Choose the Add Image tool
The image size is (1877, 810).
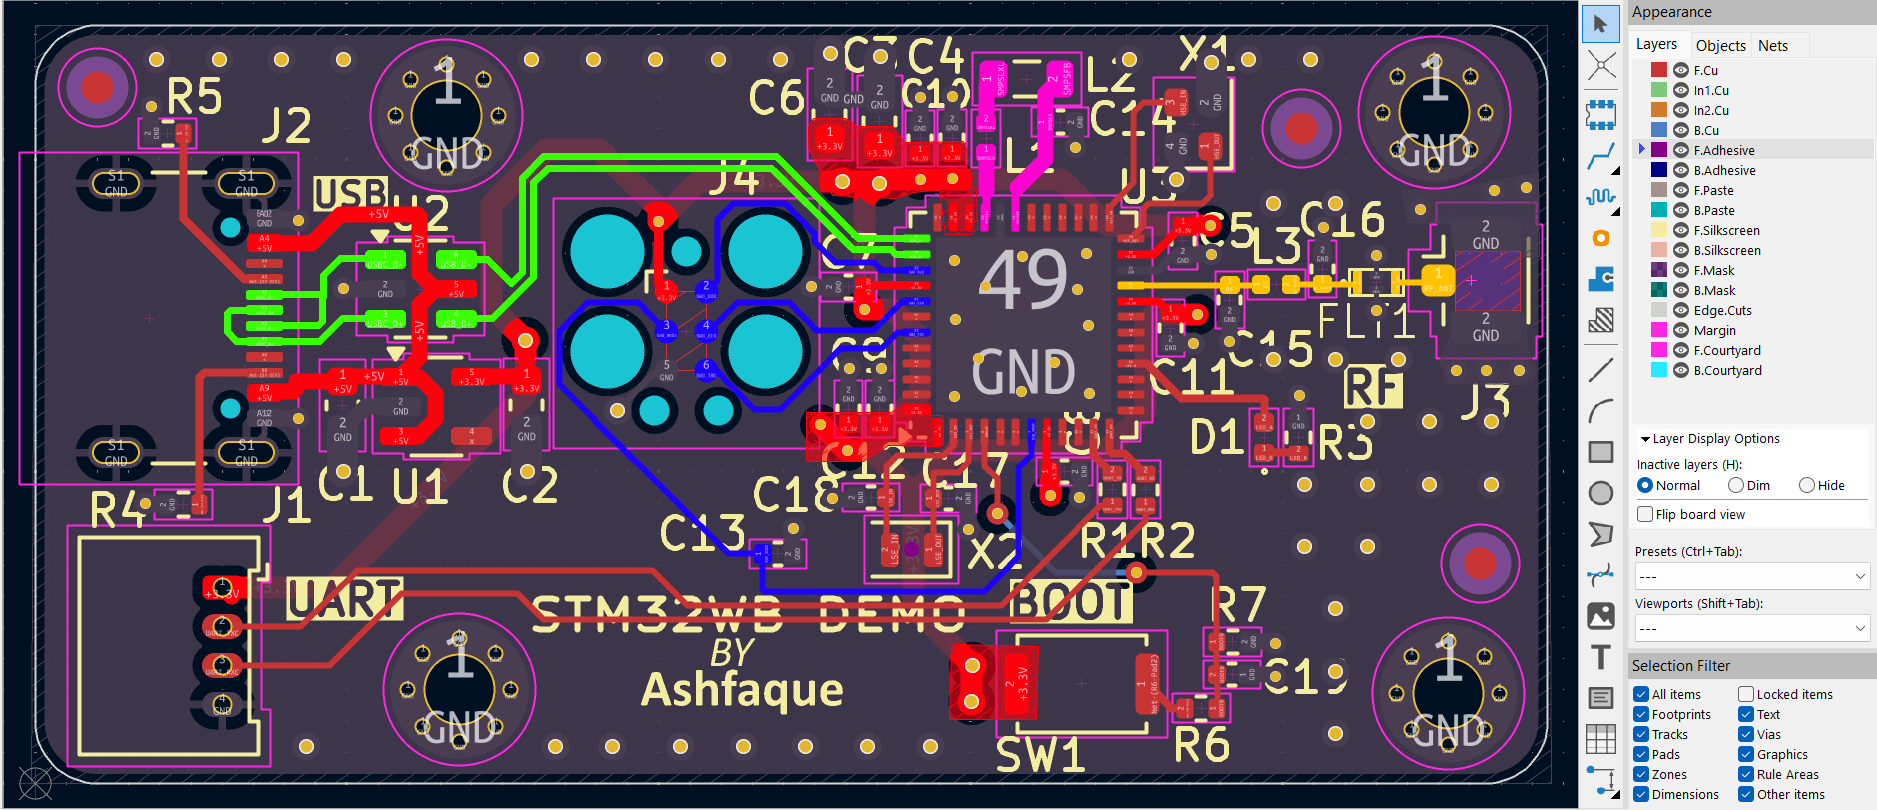(x=1600, y=616)
